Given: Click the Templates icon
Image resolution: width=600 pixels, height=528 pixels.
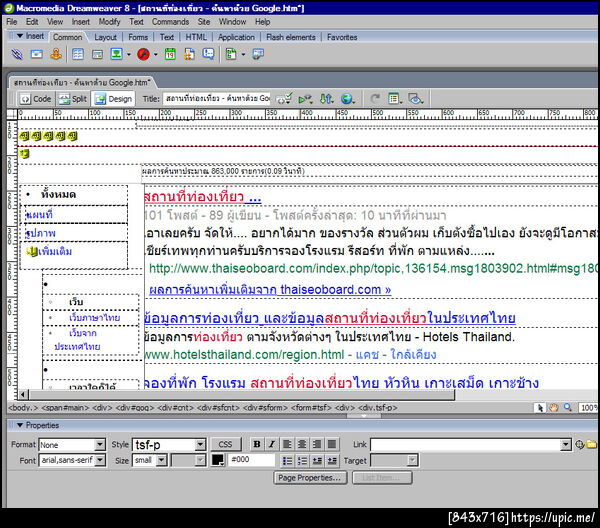Looking at the screenshot, I should pyautogui.click(x=231, y=54).
